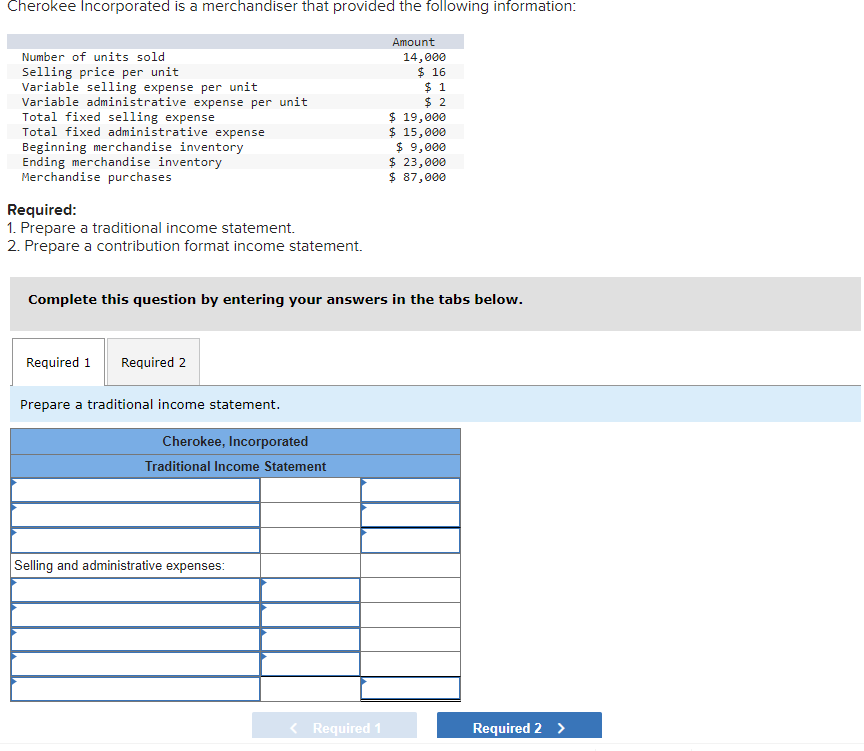Click 'Selling and administrative expenses:' label
The height and width of the screenshot is (751, 864).
click(x=120, y=565)
